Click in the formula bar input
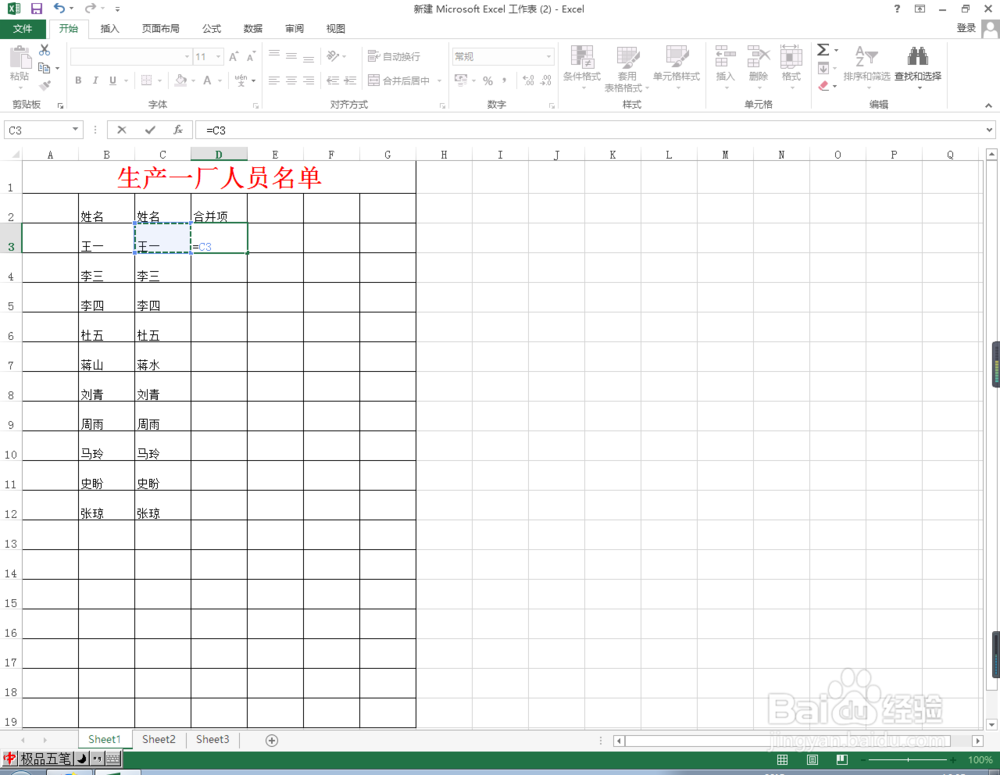 [590, 130]
